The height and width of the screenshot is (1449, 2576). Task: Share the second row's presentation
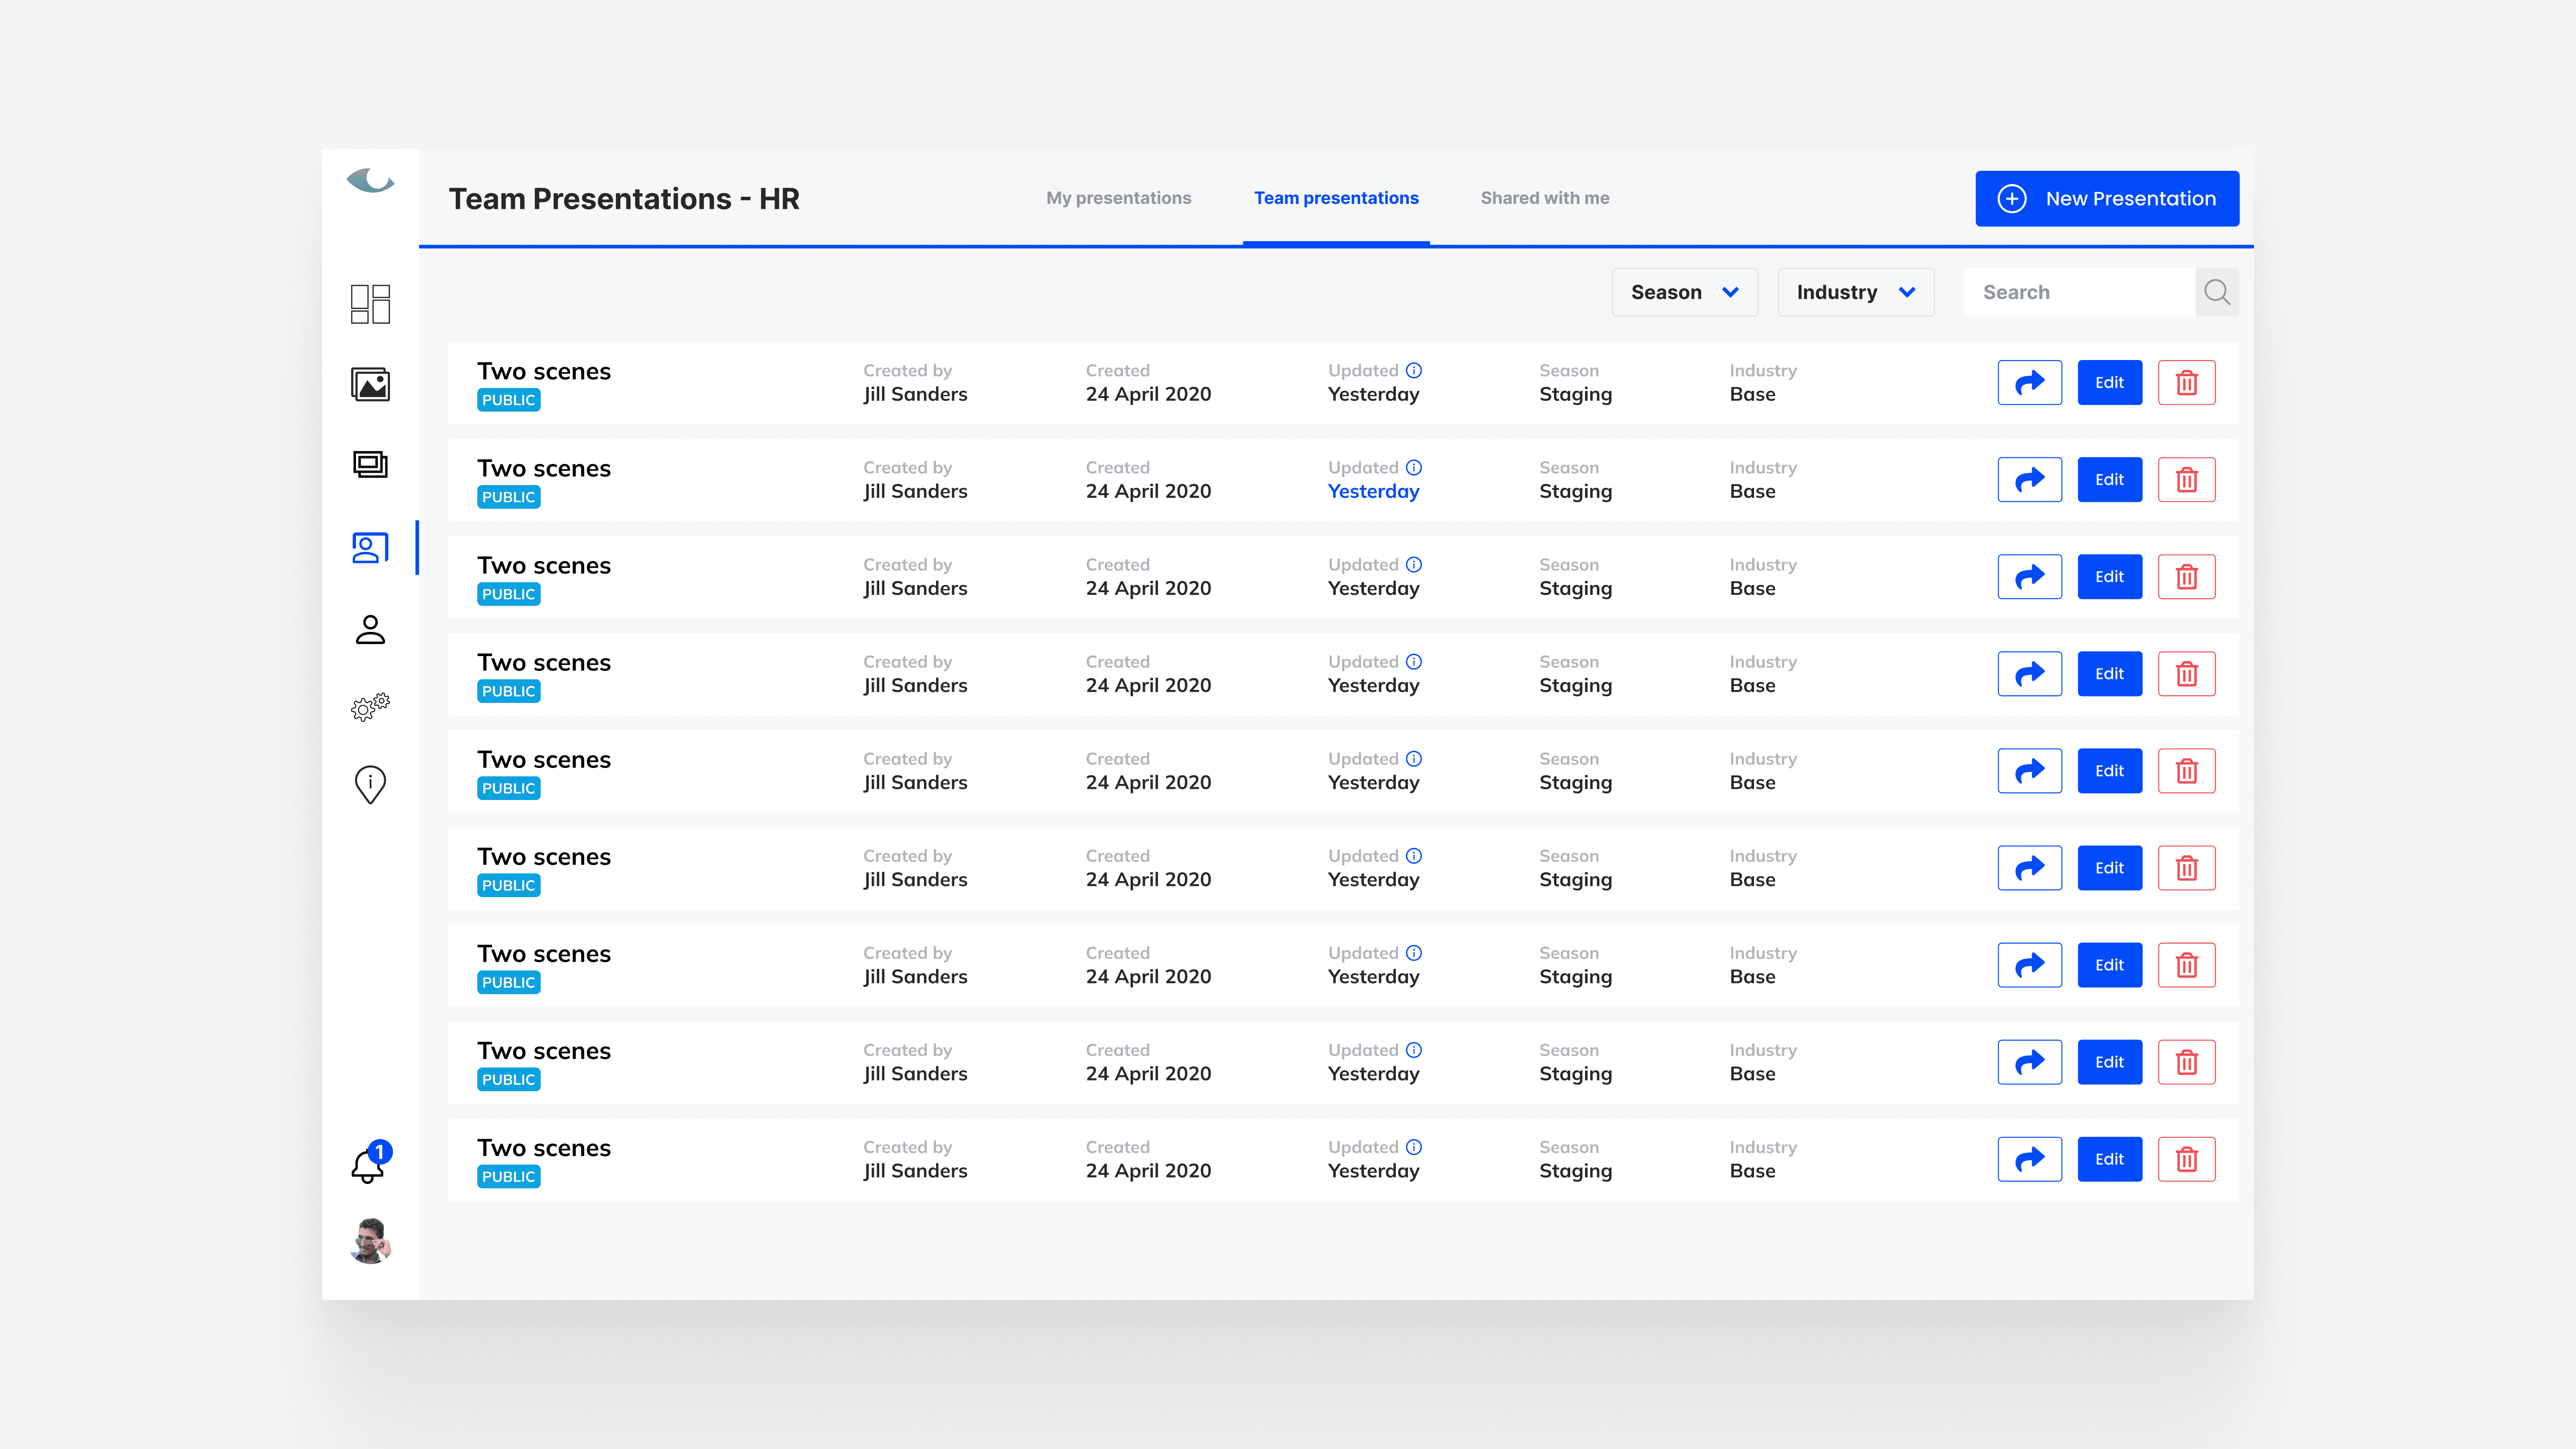(x=2030, y=479)
